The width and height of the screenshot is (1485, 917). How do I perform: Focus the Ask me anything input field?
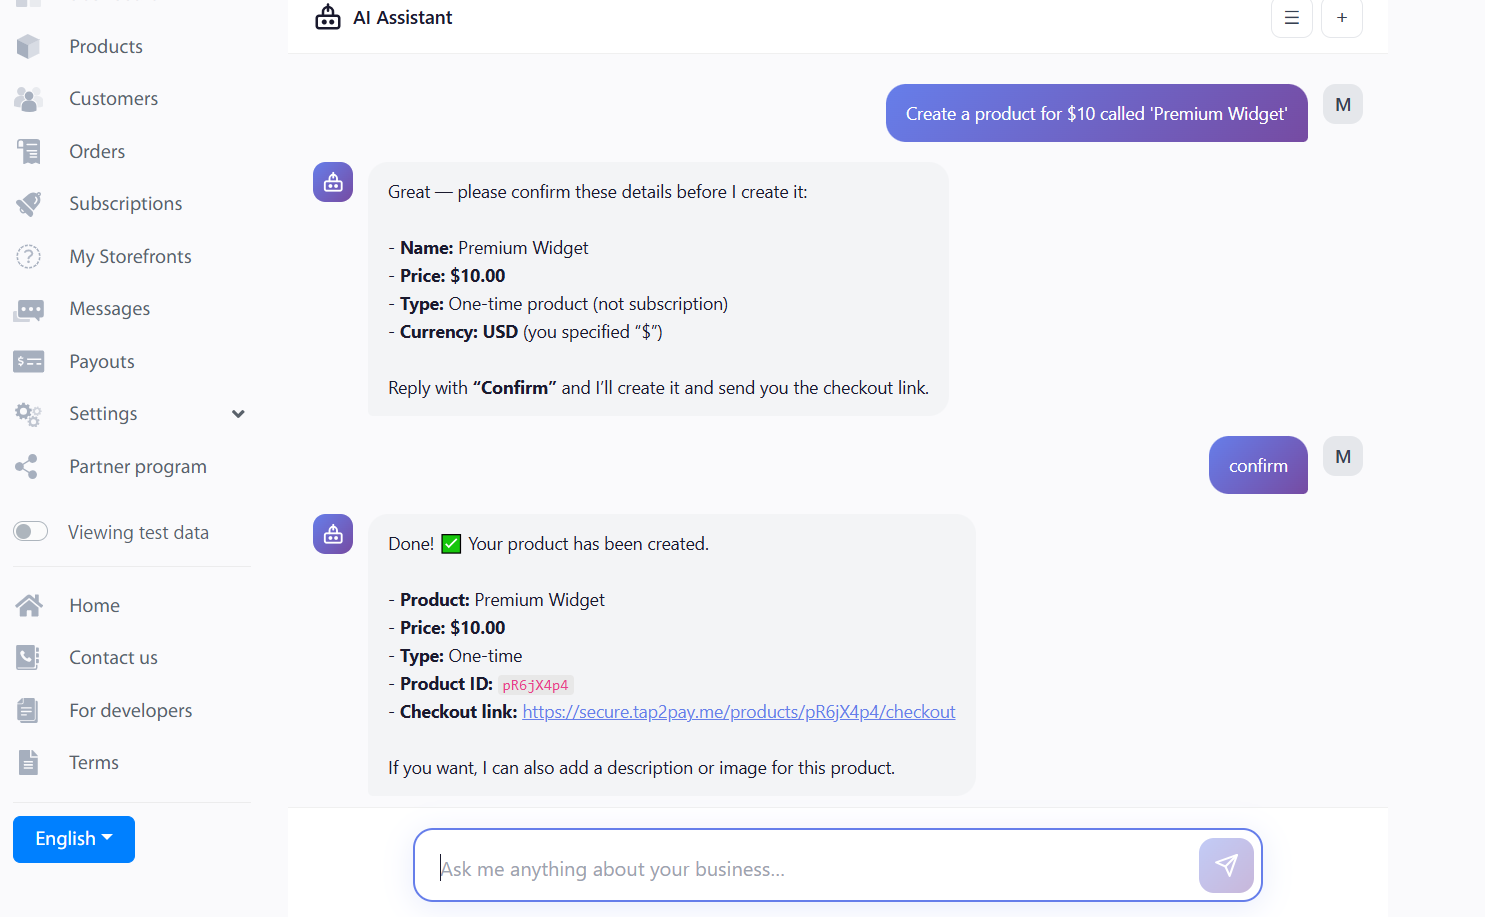pyautogui.click(x=810, y=868)
